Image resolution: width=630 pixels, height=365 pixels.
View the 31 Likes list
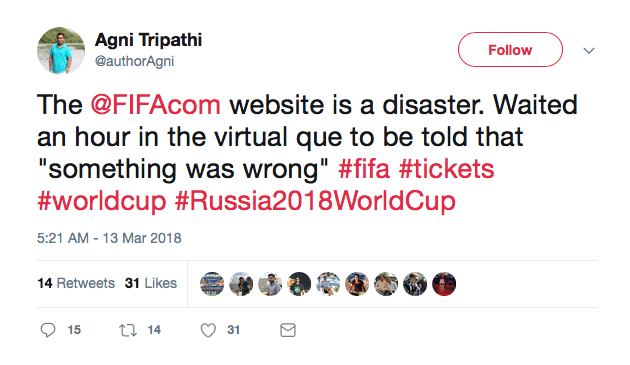point(151,283)
